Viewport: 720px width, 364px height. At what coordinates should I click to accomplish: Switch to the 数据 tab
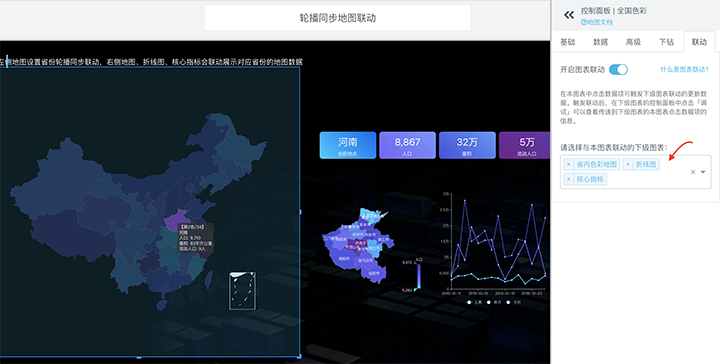coord(600,42)
